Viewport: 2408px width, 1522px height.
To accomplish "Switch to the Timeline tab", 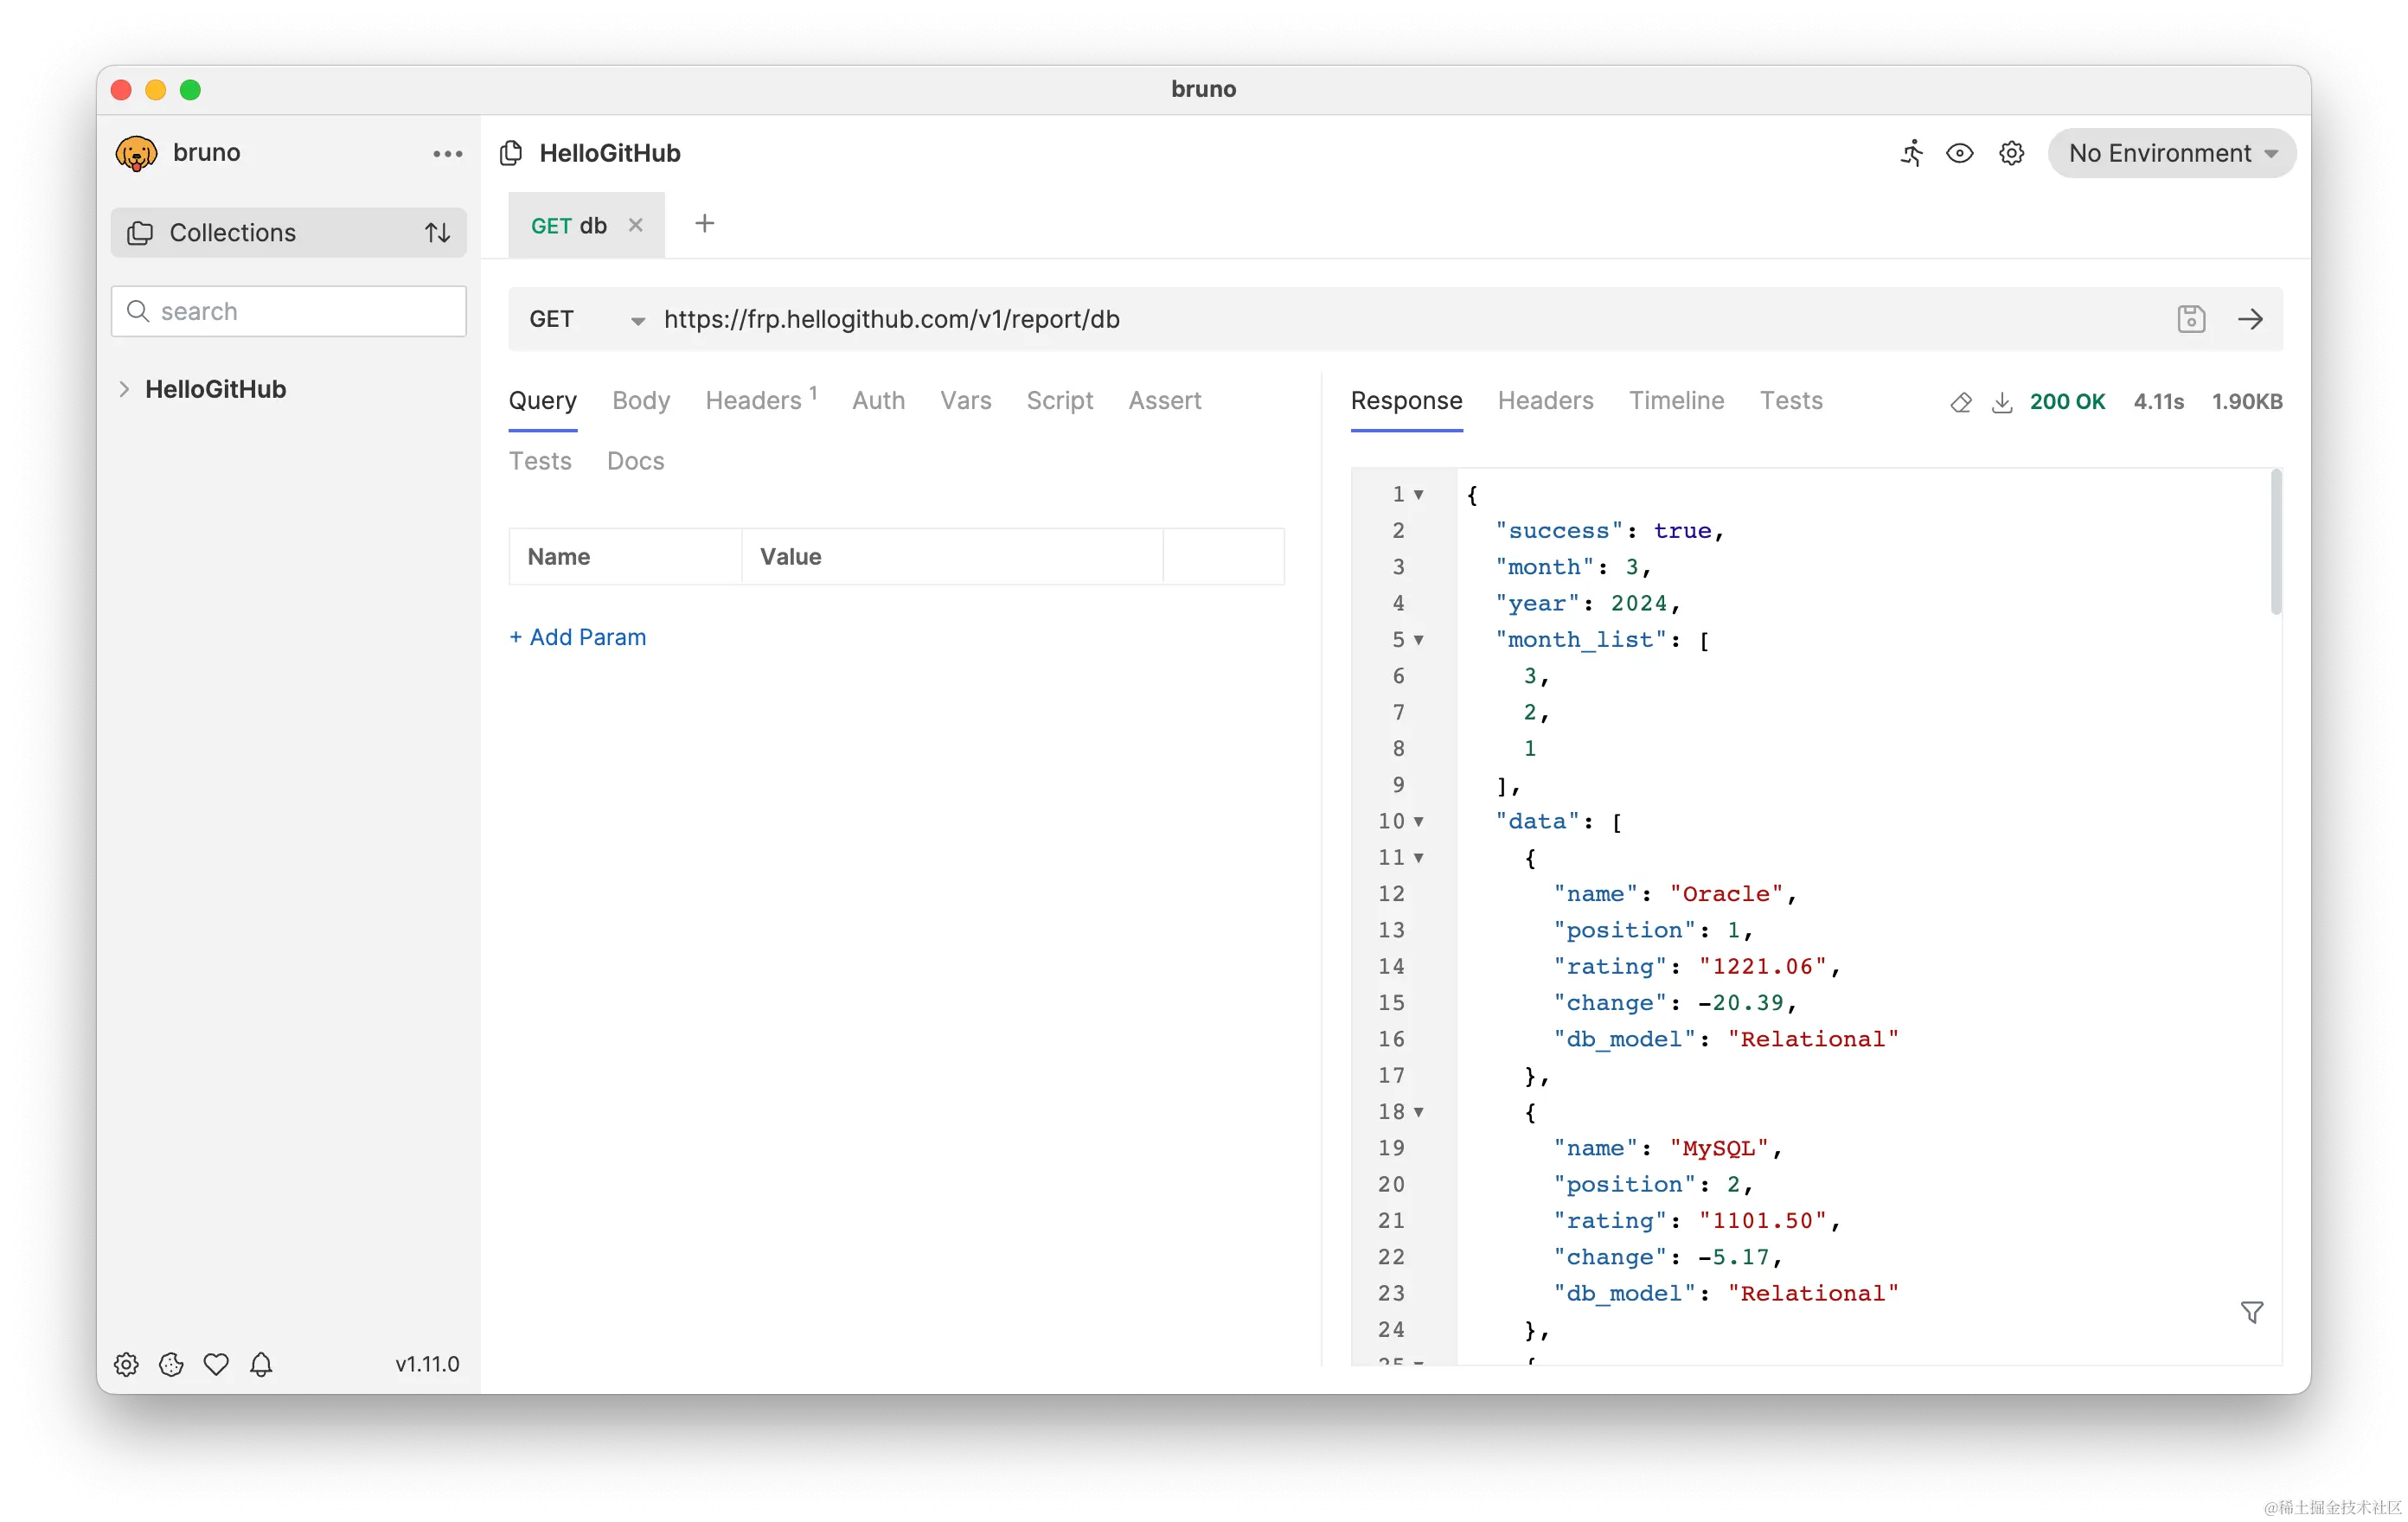I will [x=1676, y=400].
